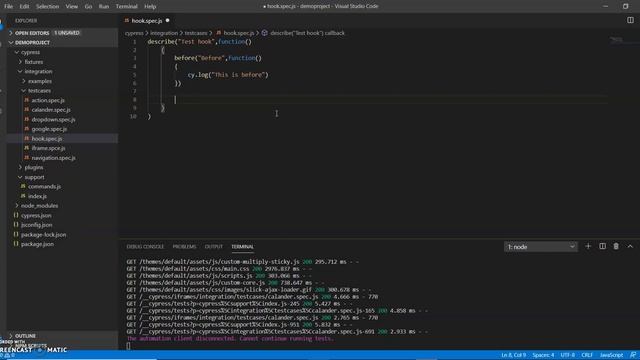Open navigation.spec.js file

53,158
